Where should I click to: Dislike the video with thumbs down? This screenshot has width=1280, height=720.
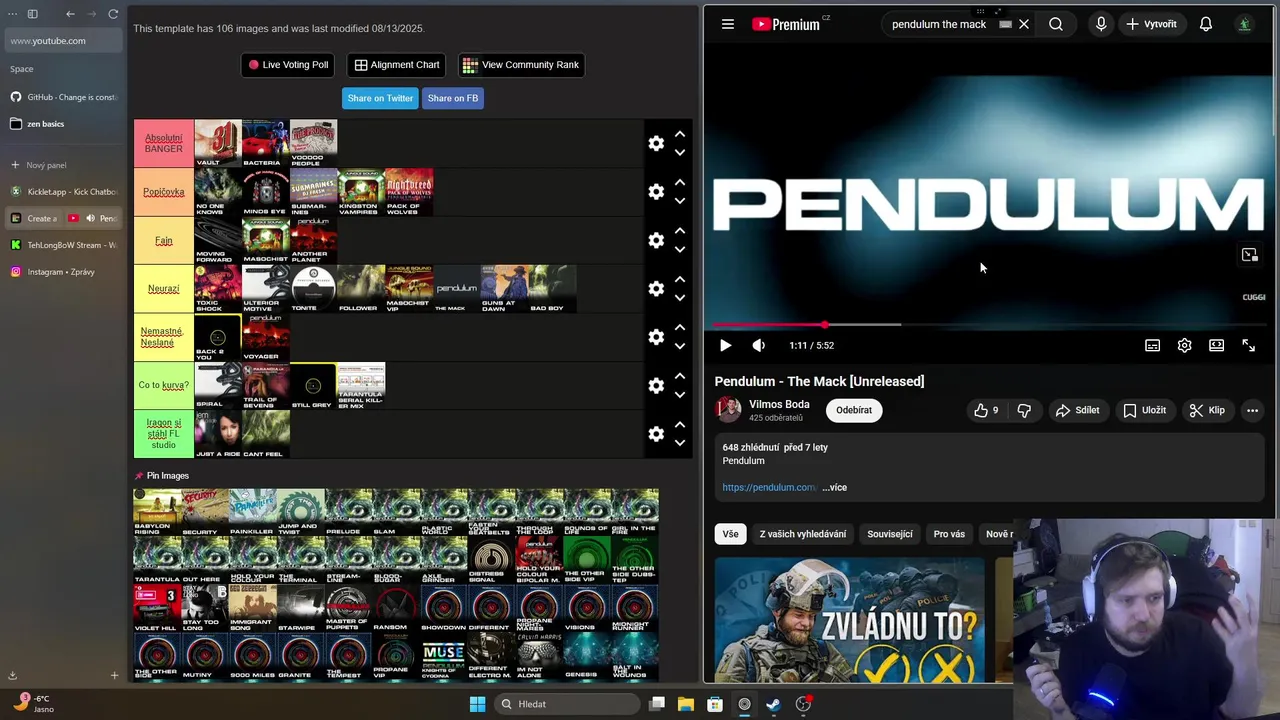[x=1024, y=410]
